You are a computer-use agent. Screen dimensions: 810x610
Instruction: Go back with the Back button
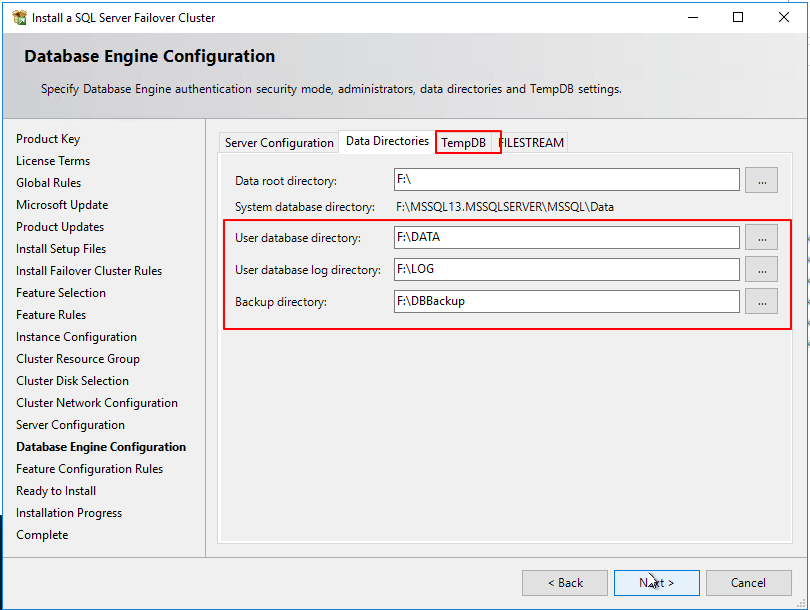pos(565,583)
